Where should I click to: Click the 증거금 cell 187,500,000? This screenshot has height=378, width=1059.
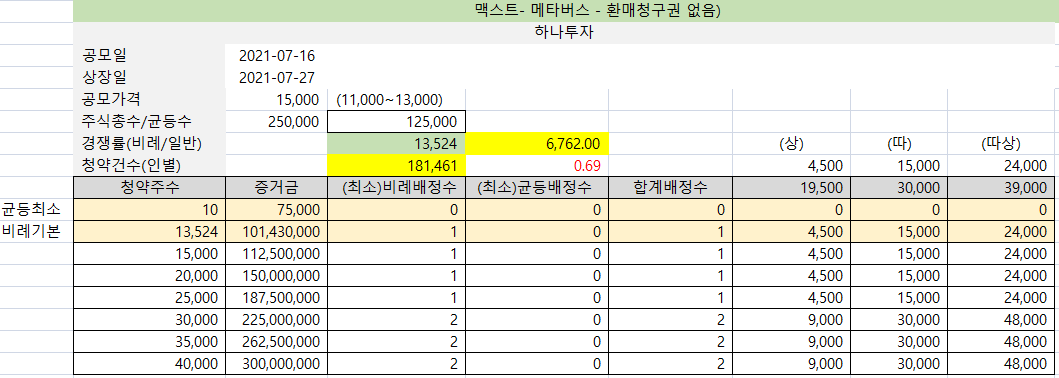coord(277,298)
